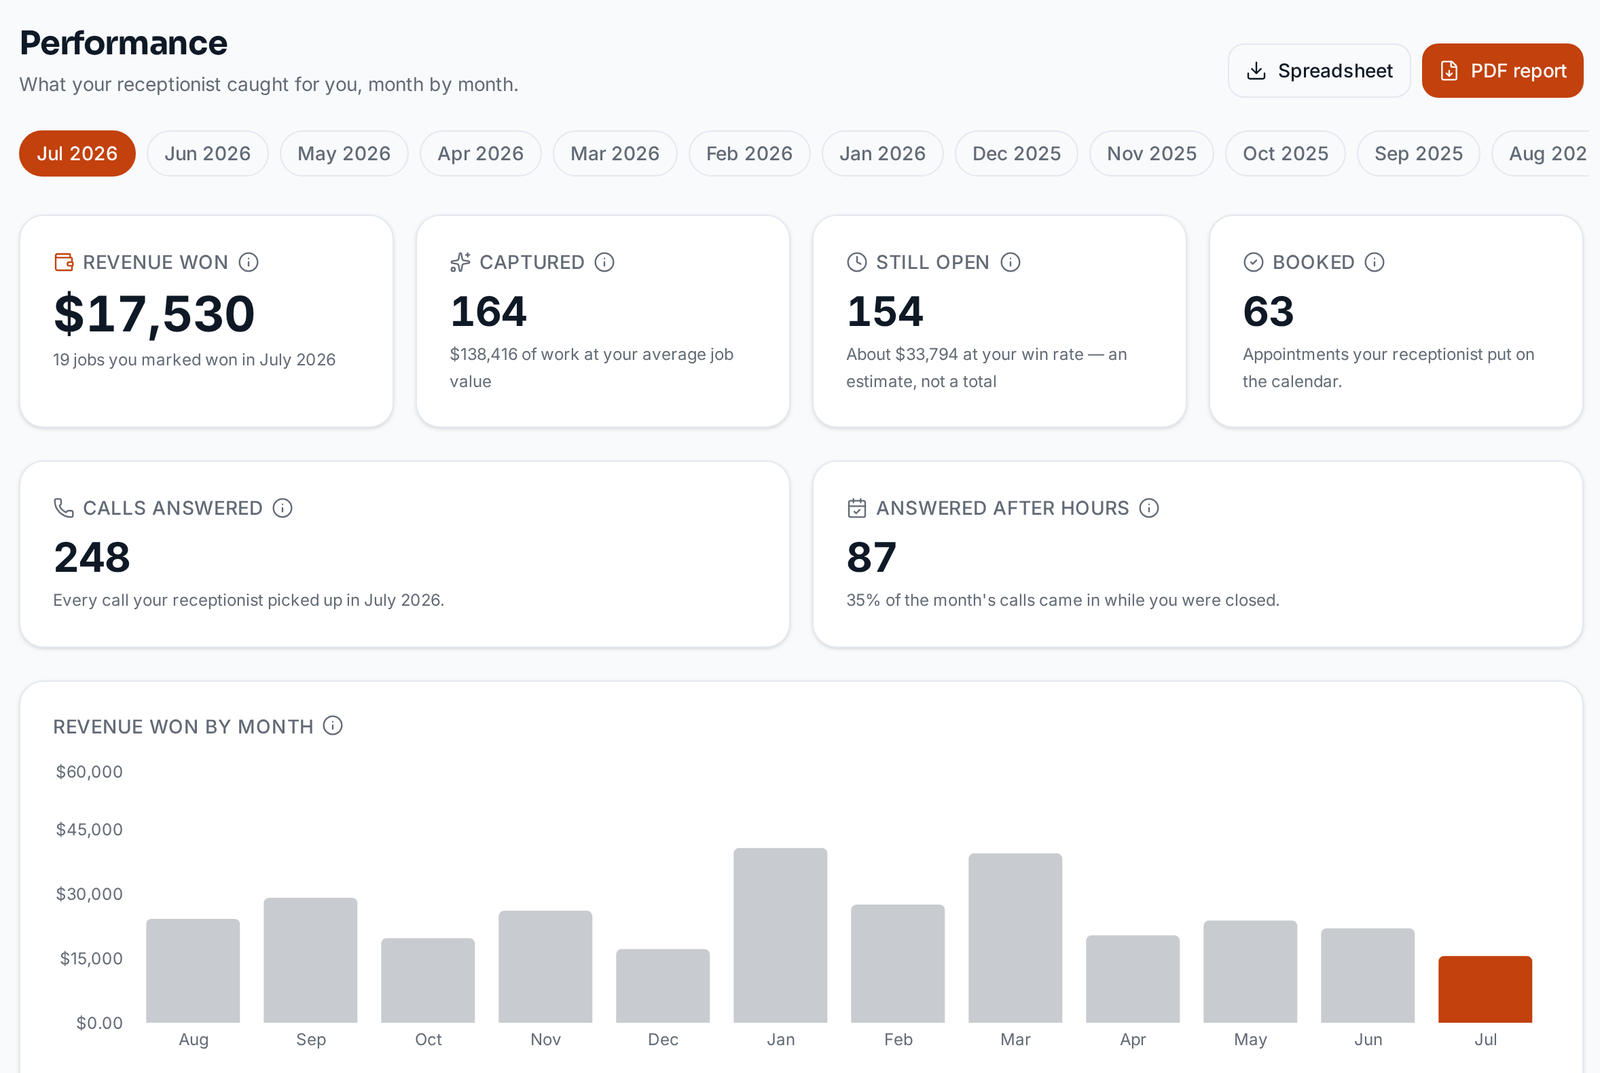This screenshot has width=1600, height=1073.
Task: Click the $60,000 axis label
Action: point(89,772)
